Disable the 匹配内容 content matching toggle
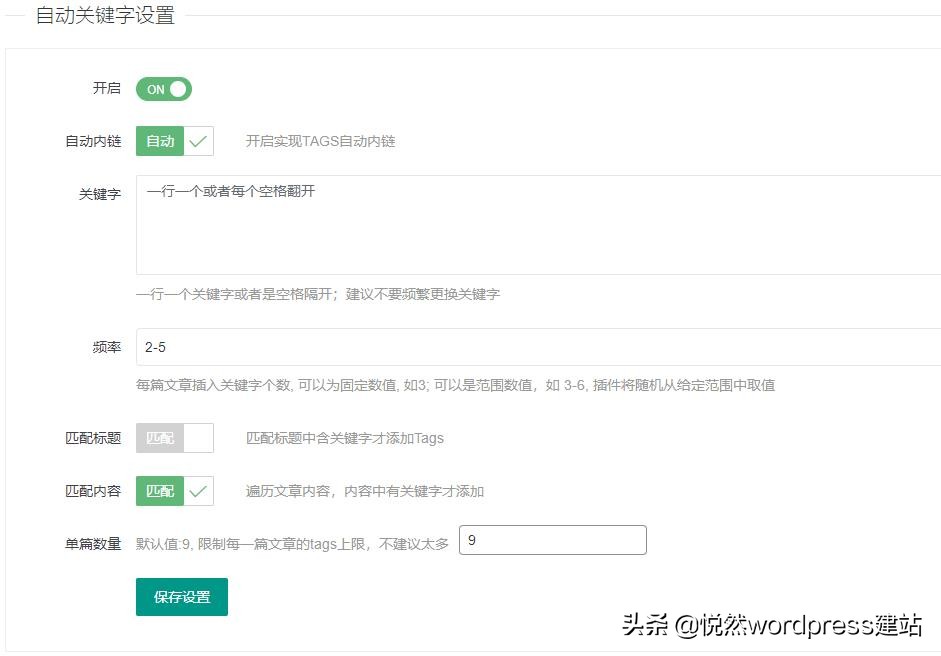 tap(176, 491)
